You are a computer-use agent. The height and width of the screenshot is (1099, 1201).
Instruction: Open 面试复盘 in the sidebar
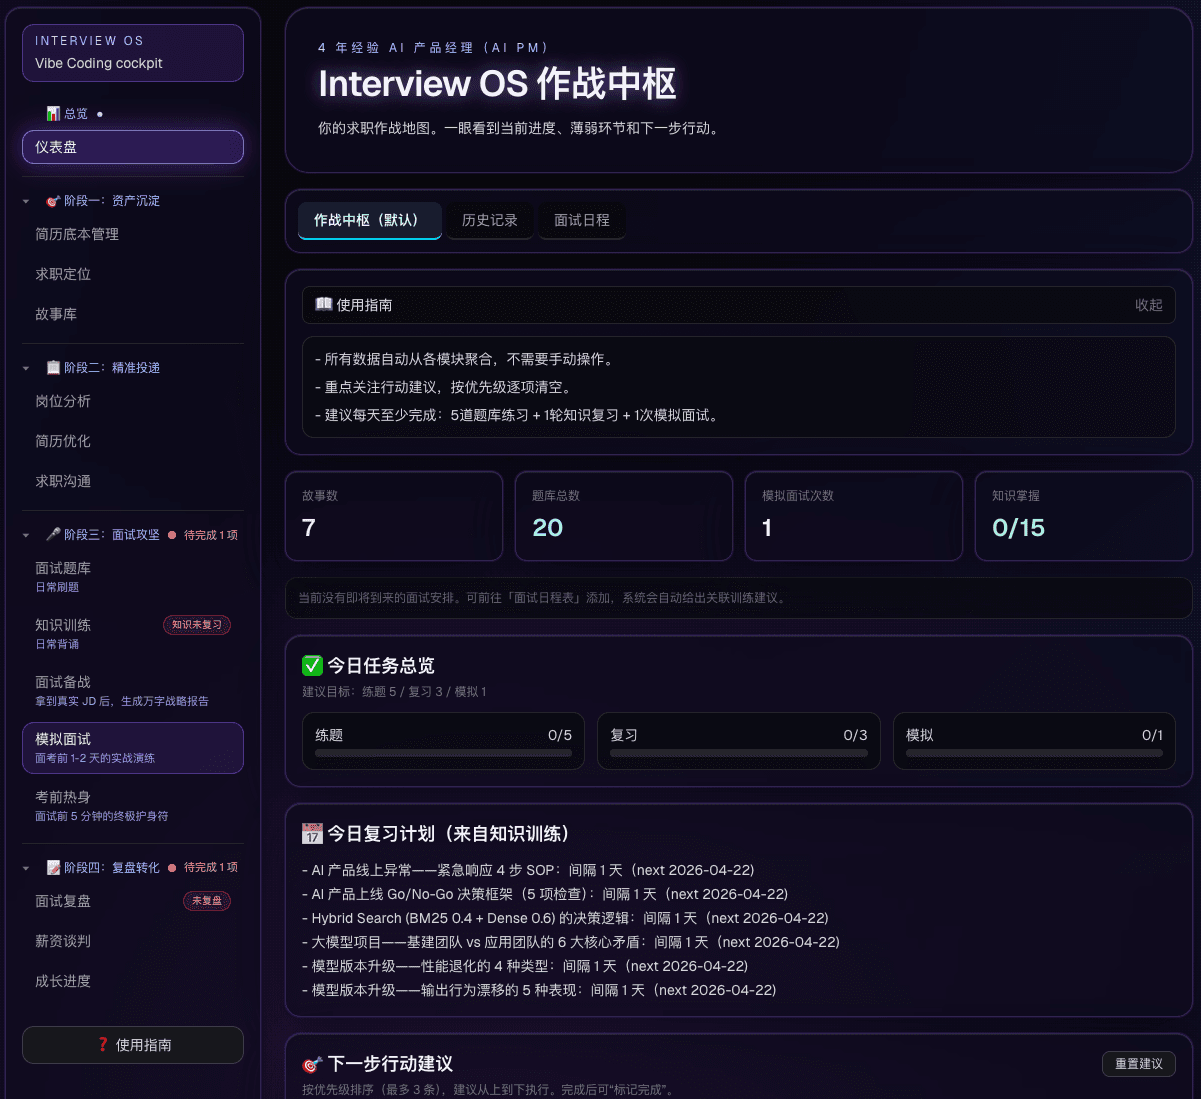(x=133, y=901)
